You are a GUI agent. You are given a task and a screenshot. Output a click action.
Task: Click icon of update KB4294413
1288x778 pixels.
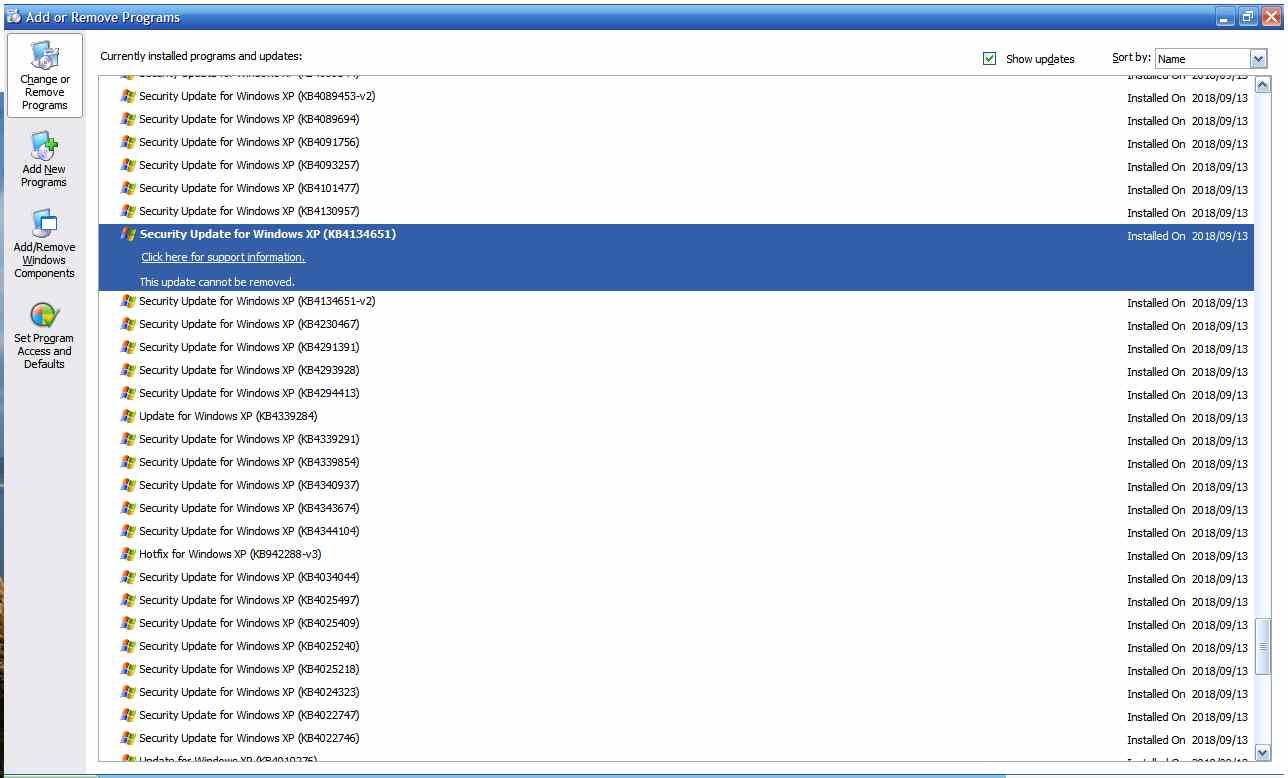pyautogui.click(x=128, y=393)
